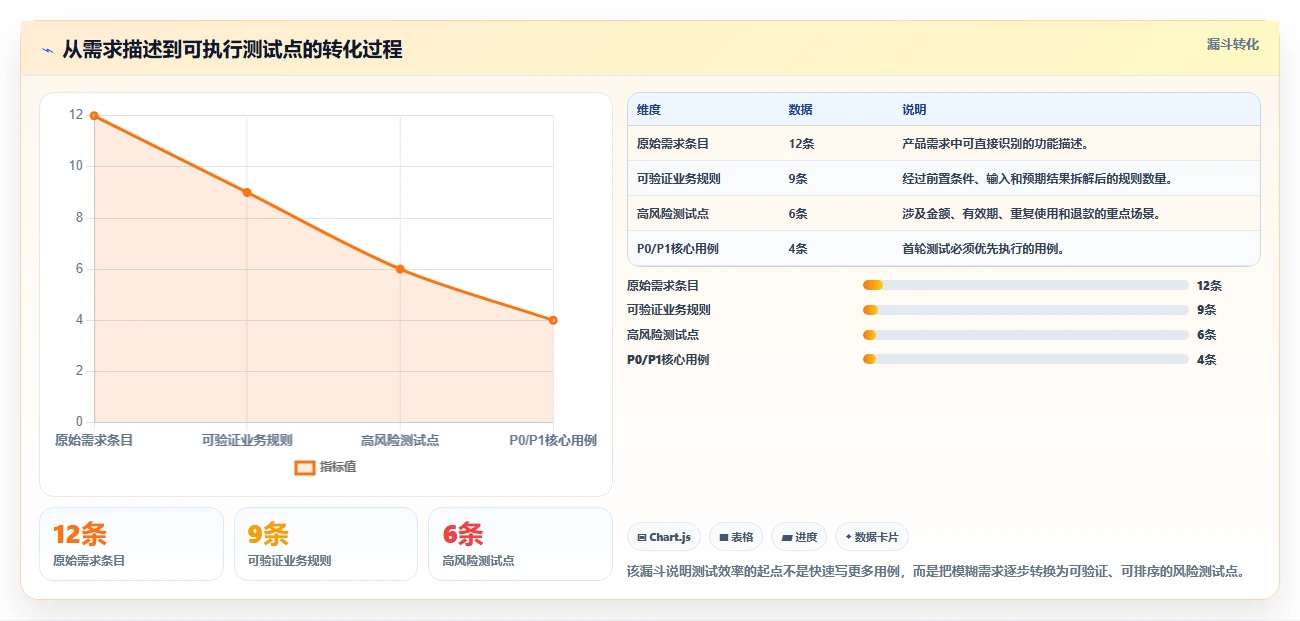Click description starting 经过前置条件
Image resolution: width=1300 pixels, height=621 pixels.
[1037, 179]
